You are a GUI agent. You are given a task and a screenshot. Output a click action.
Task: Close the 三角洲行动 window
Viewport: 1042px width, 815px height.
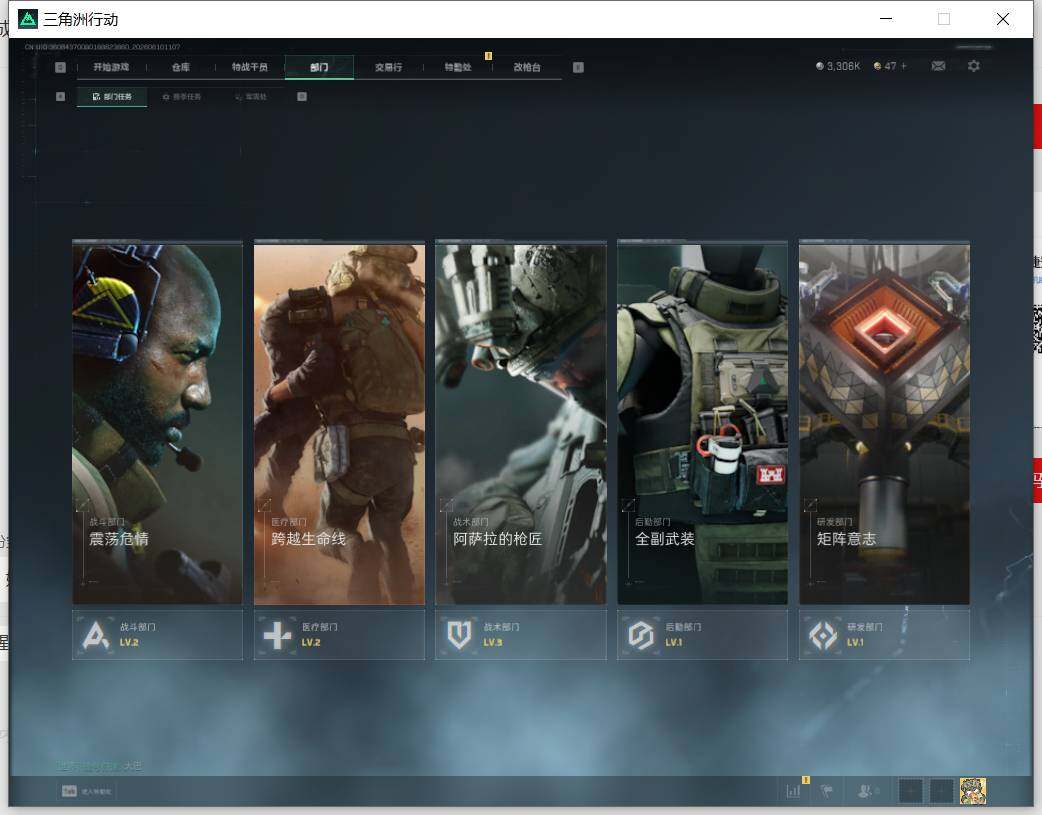(x=1003, y=19)
